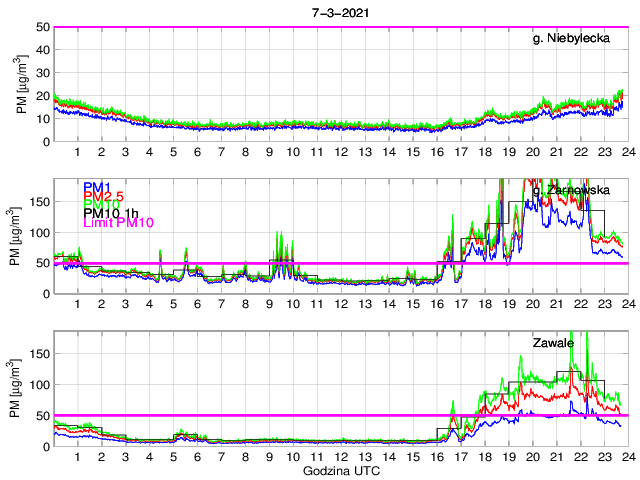Click the red PM2.5 legend entry
Screen dimensions: 640x480
103,200
